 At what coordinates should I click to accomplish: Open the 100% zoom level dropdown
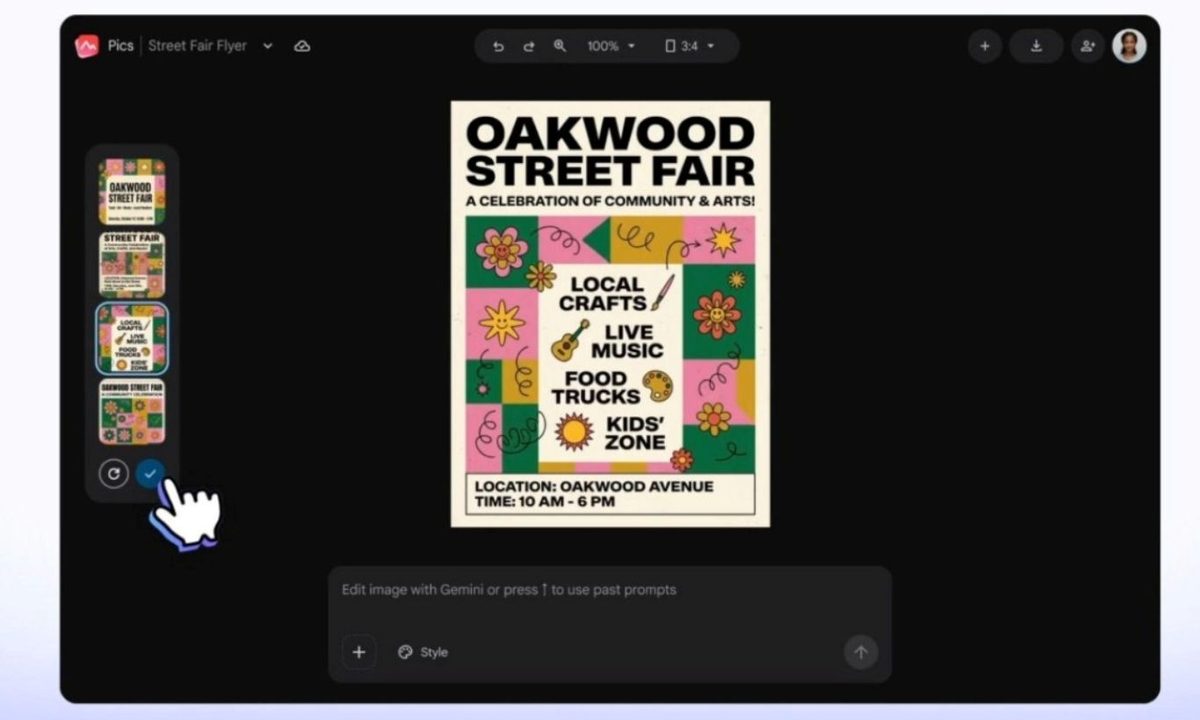[x=611, y=46]
